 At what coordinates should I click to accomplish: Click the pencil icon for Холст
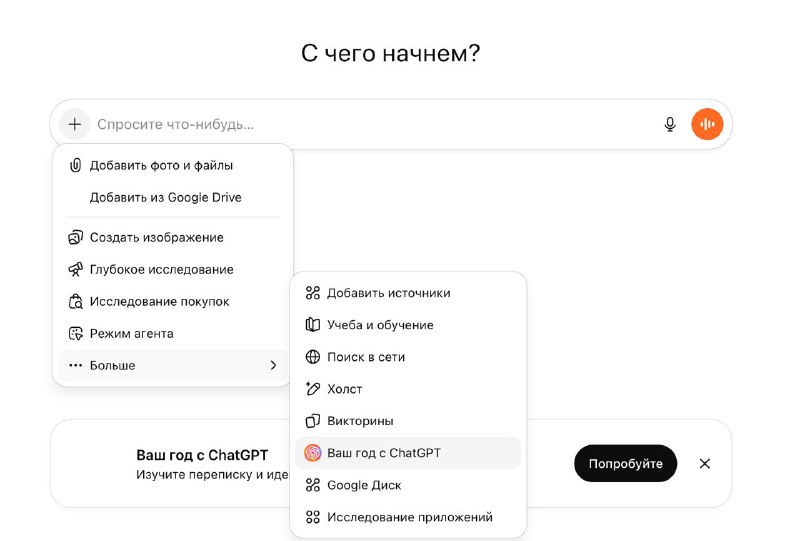tap(313, 389)
